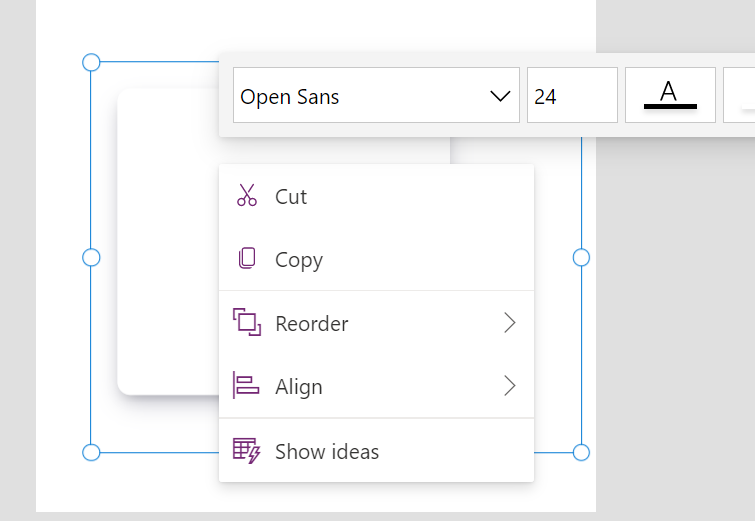Screen dimensions: 755x521
Task: Click the Align left-edge icon
Action: [x=246, y=385]
